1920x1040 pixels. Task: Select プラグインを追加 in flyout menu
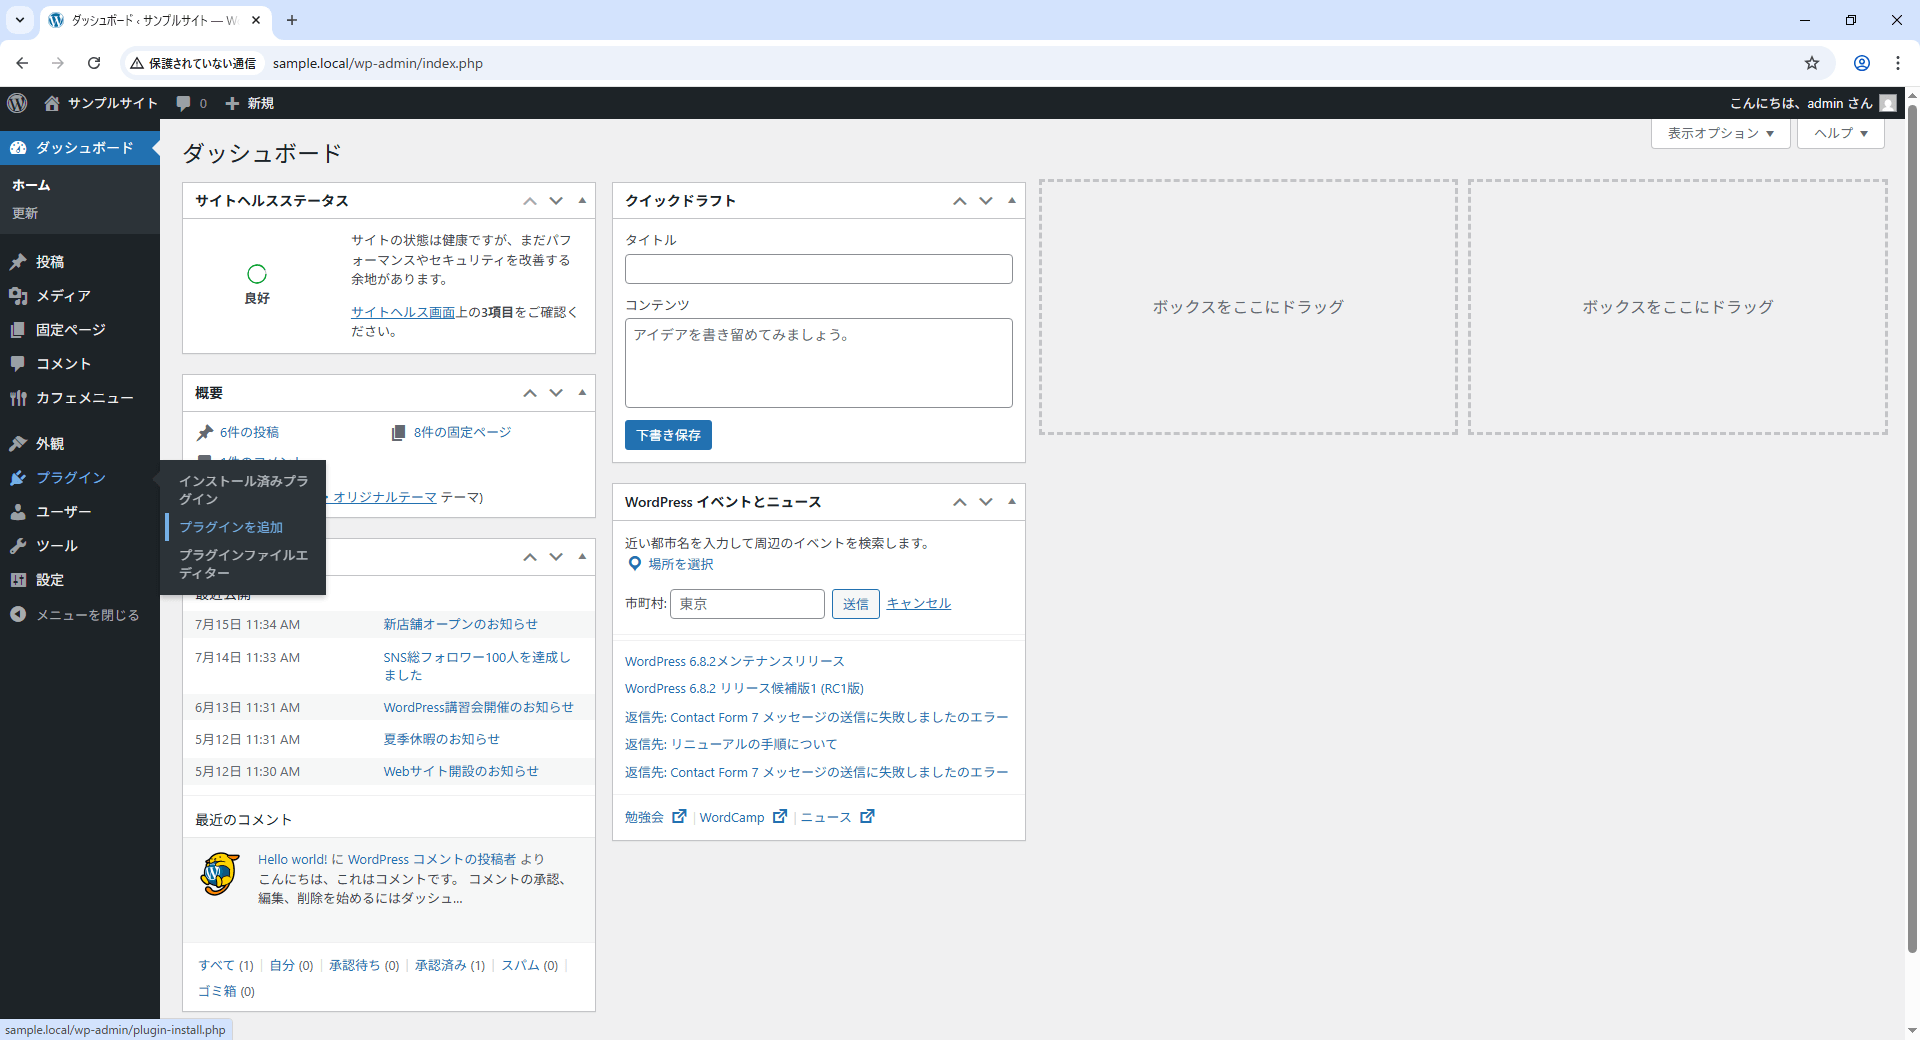click(231, 527)
